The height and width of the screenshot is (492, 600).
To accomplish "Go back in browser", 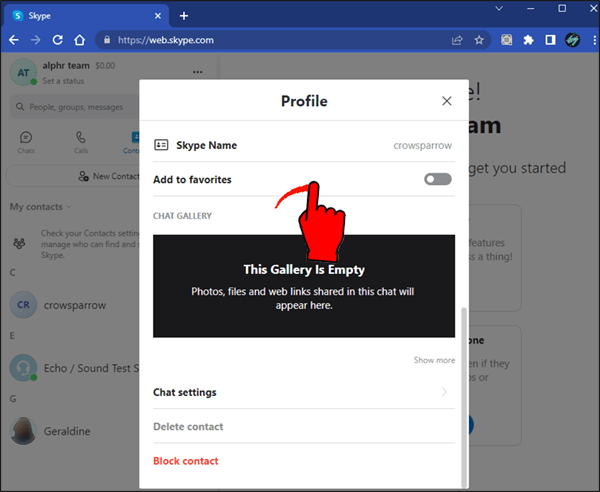I will click(14, 40).
